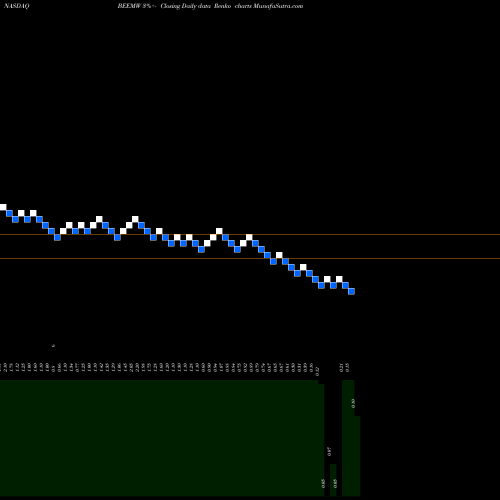Click the short green volume bar under 0.67
Image resolution: width=500 pixels, height=500 pixels.
333,480
